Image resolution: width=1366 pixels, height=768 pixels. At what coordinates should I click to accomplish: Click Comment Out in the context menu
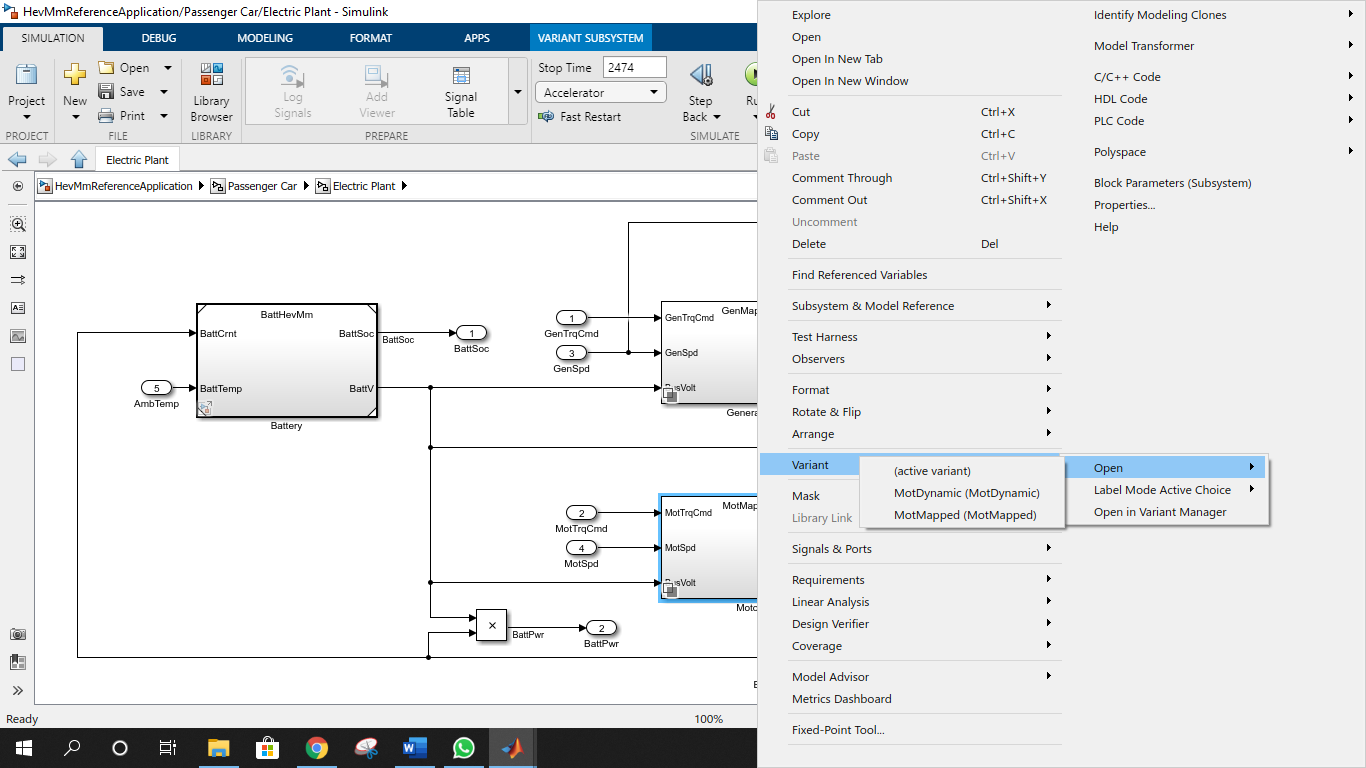tap(828, 199)
